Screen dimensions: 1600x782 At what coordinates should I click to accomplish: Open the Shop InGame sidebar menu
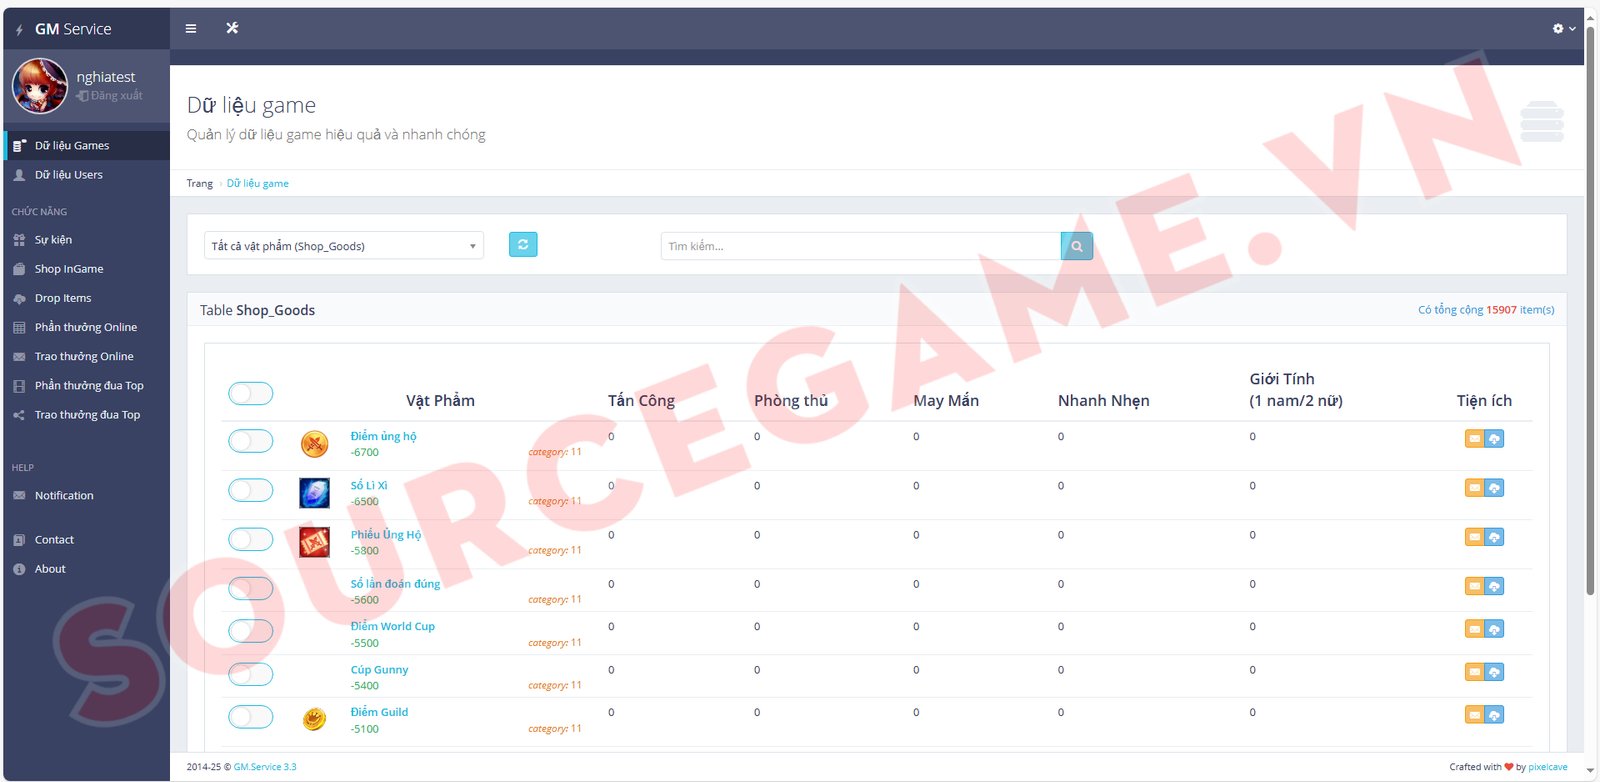(x=69, y=269)
